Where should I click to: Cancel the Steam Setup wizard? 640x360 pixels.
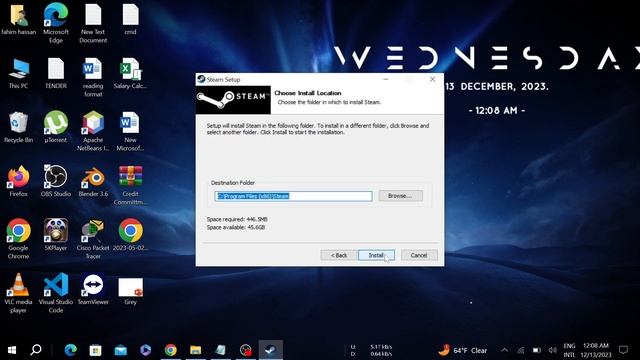(419, 255)
